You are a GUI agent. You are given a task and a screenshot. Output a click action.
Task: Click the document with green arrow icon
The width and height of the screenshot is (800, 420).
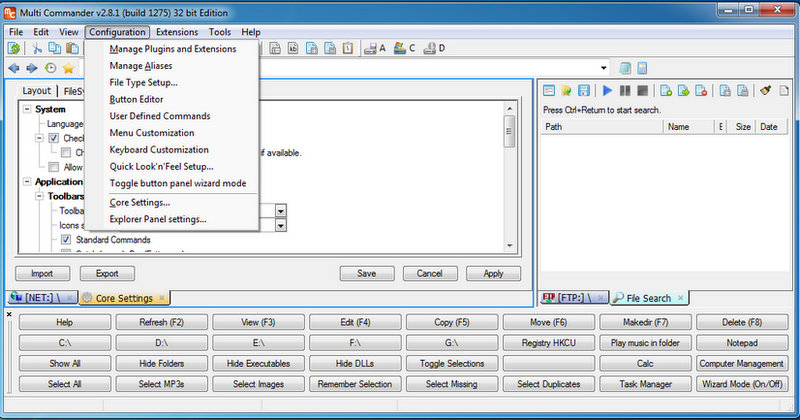coord(684,91)
